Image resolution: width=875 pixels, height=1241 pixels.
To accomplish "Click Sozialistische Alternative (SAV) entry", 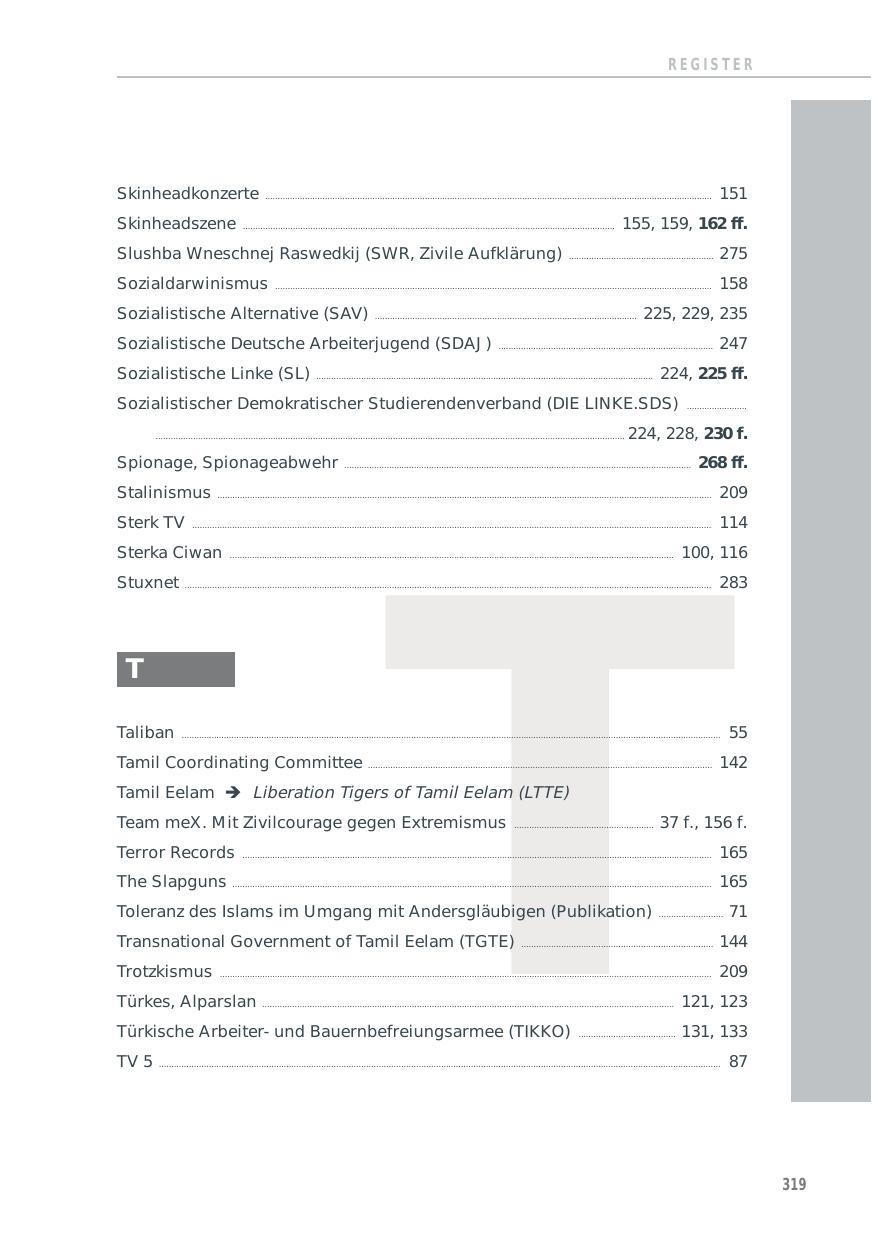I will pyautogui.click(x=242, y=313).
